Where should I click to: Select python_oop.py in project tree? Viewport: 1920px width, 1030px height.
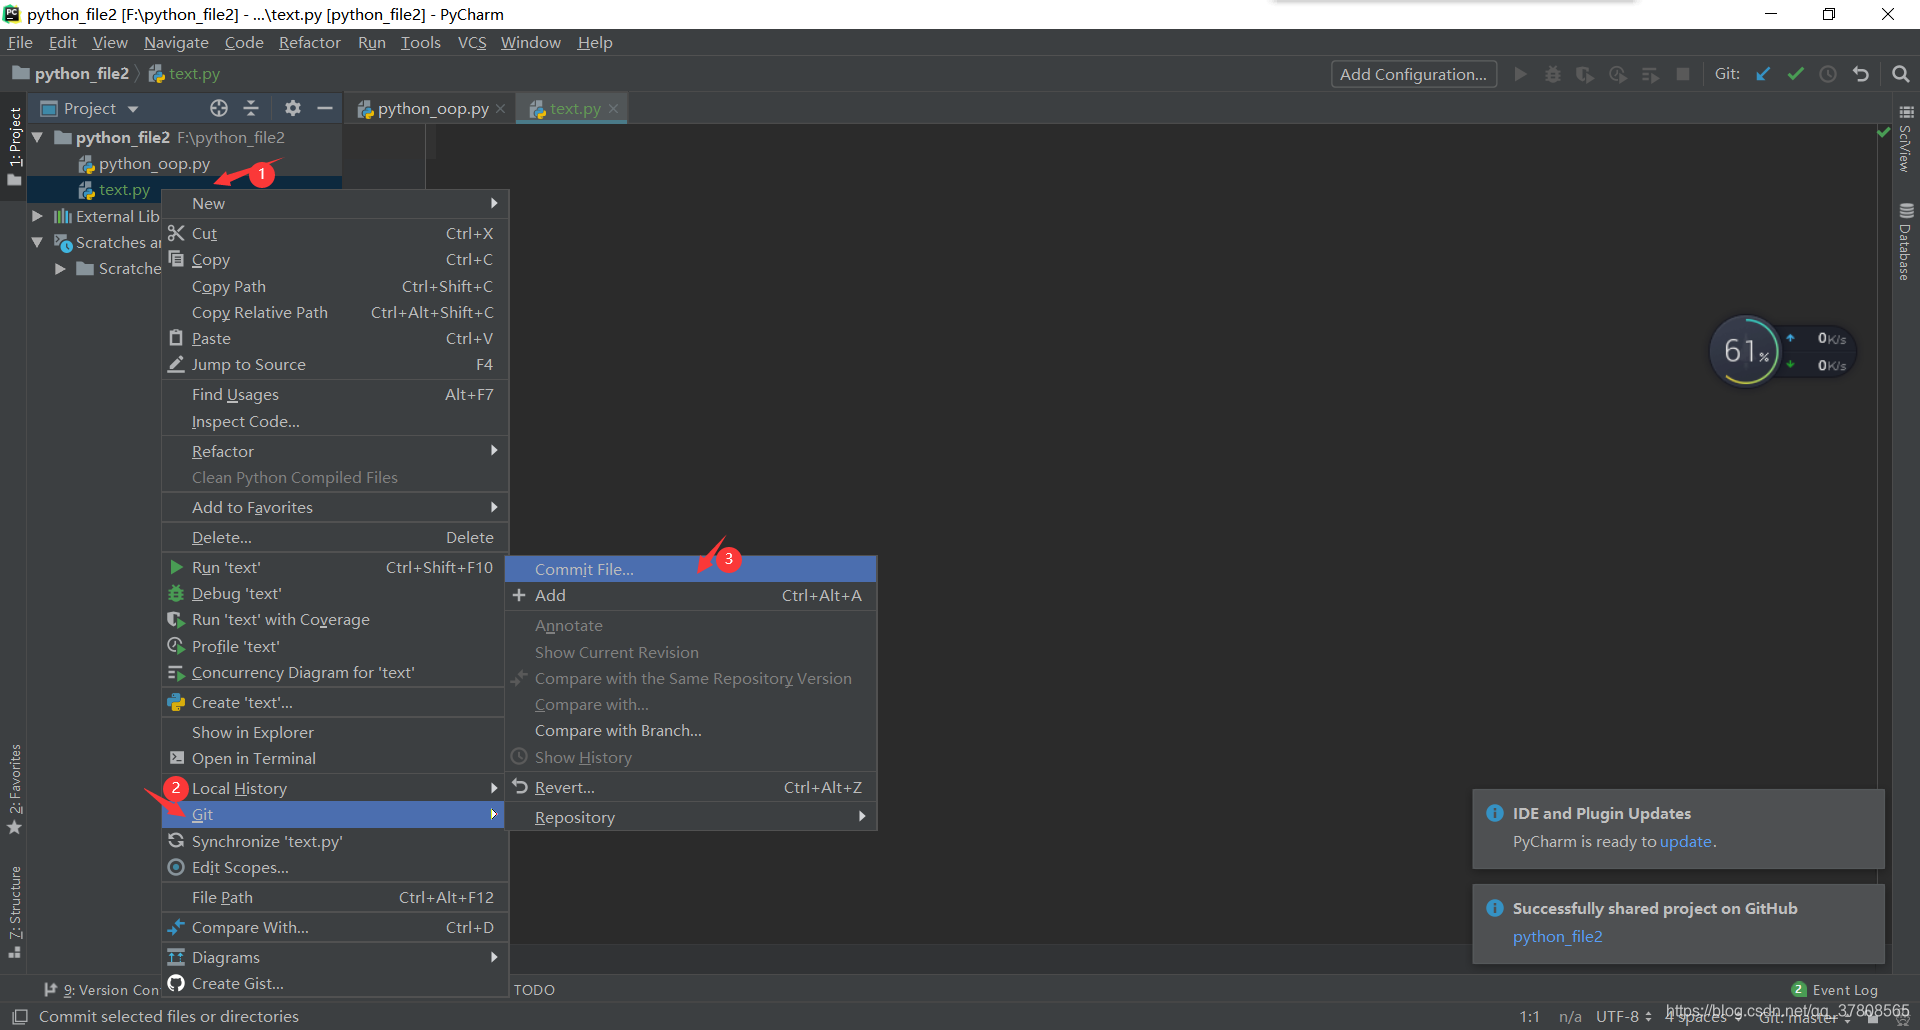(x=154, y=163)
